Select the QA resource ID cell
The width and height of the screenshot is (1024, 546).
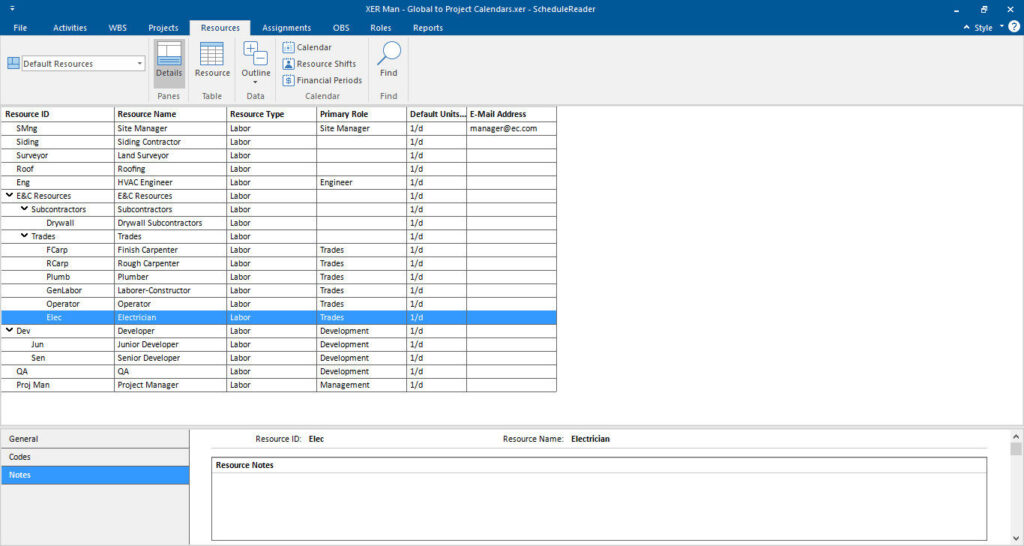pyautogui.click(x=57, y=371)
